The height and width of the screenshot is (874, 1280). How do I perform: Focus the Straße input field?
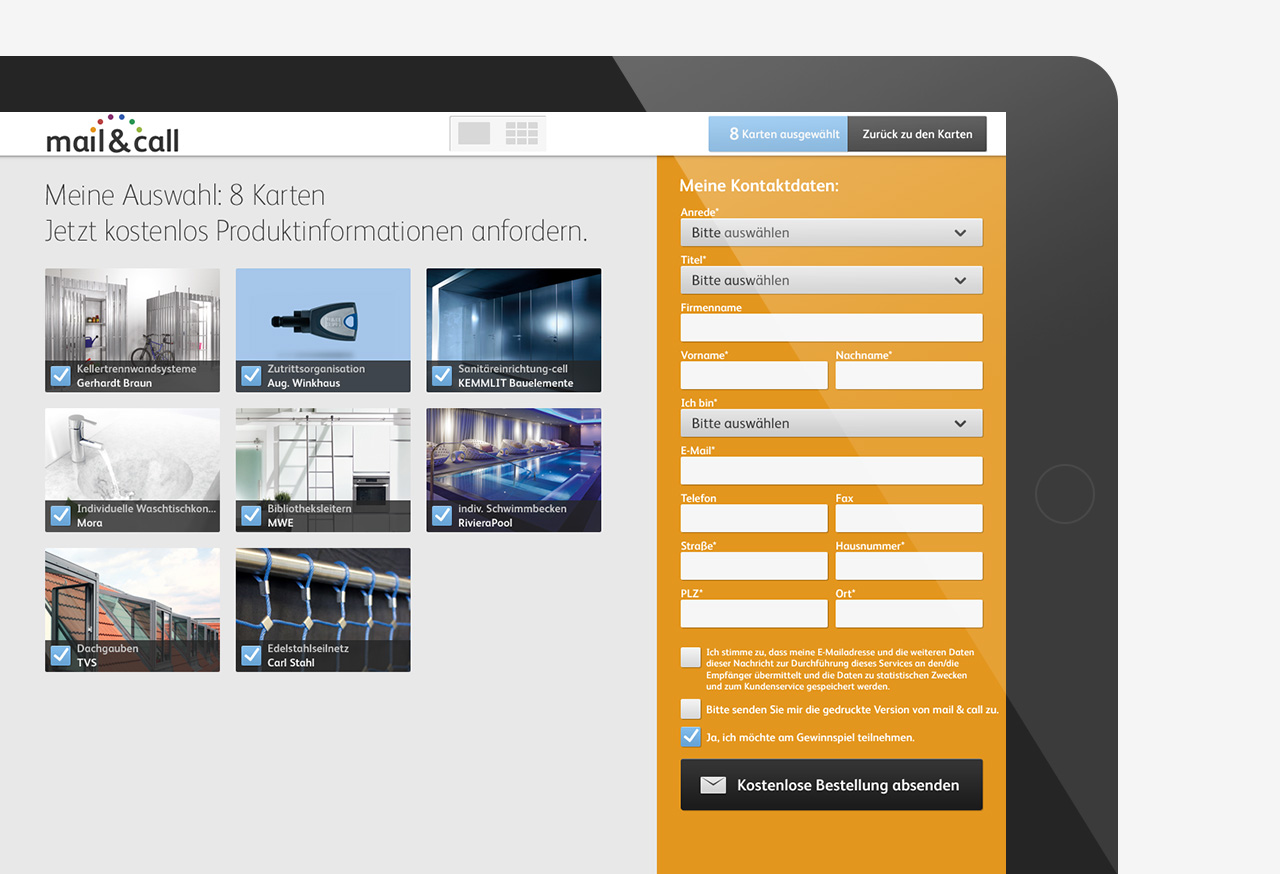[x=754, y=566]
